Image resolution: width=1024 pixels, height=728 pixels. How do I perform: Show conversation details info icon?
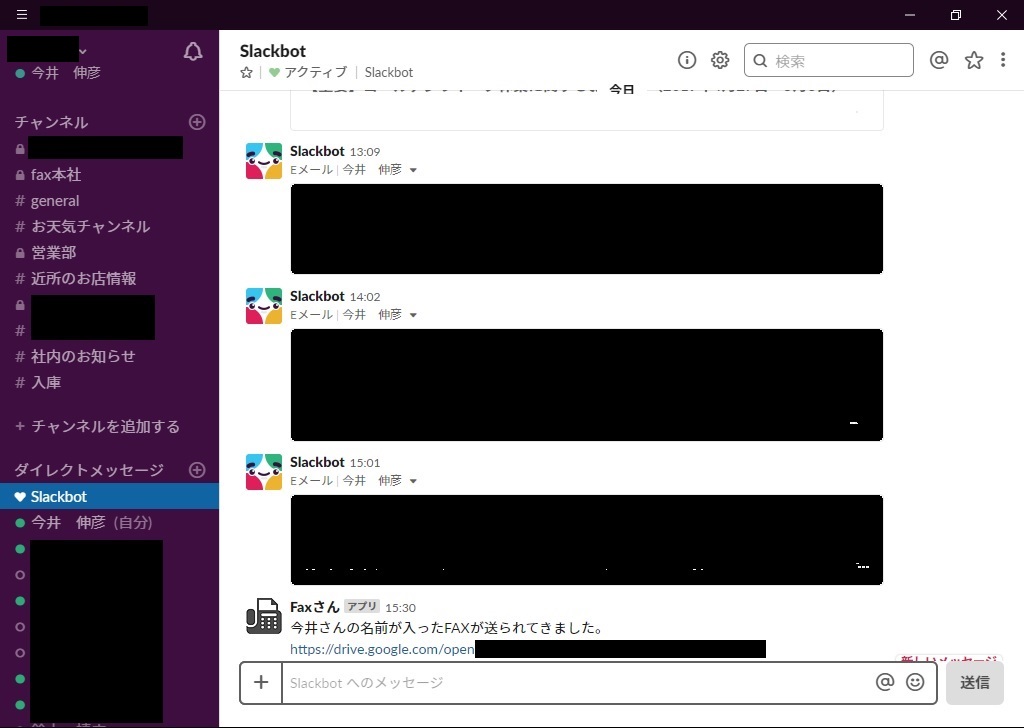[x=686, y=60]
